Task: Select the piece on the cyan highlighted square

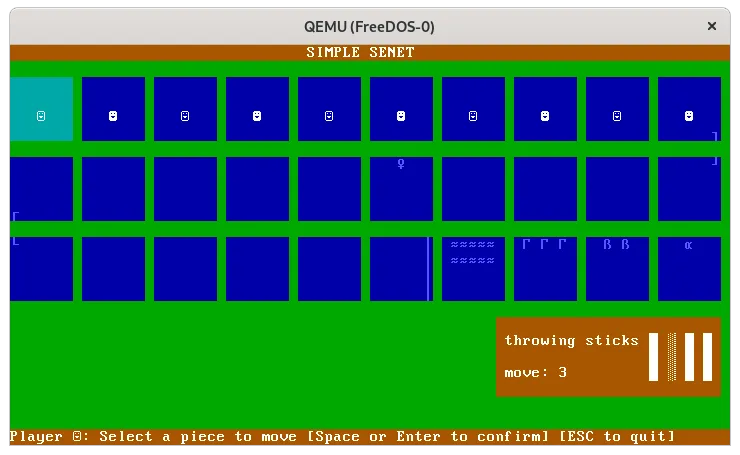Action: click(41, 116)
